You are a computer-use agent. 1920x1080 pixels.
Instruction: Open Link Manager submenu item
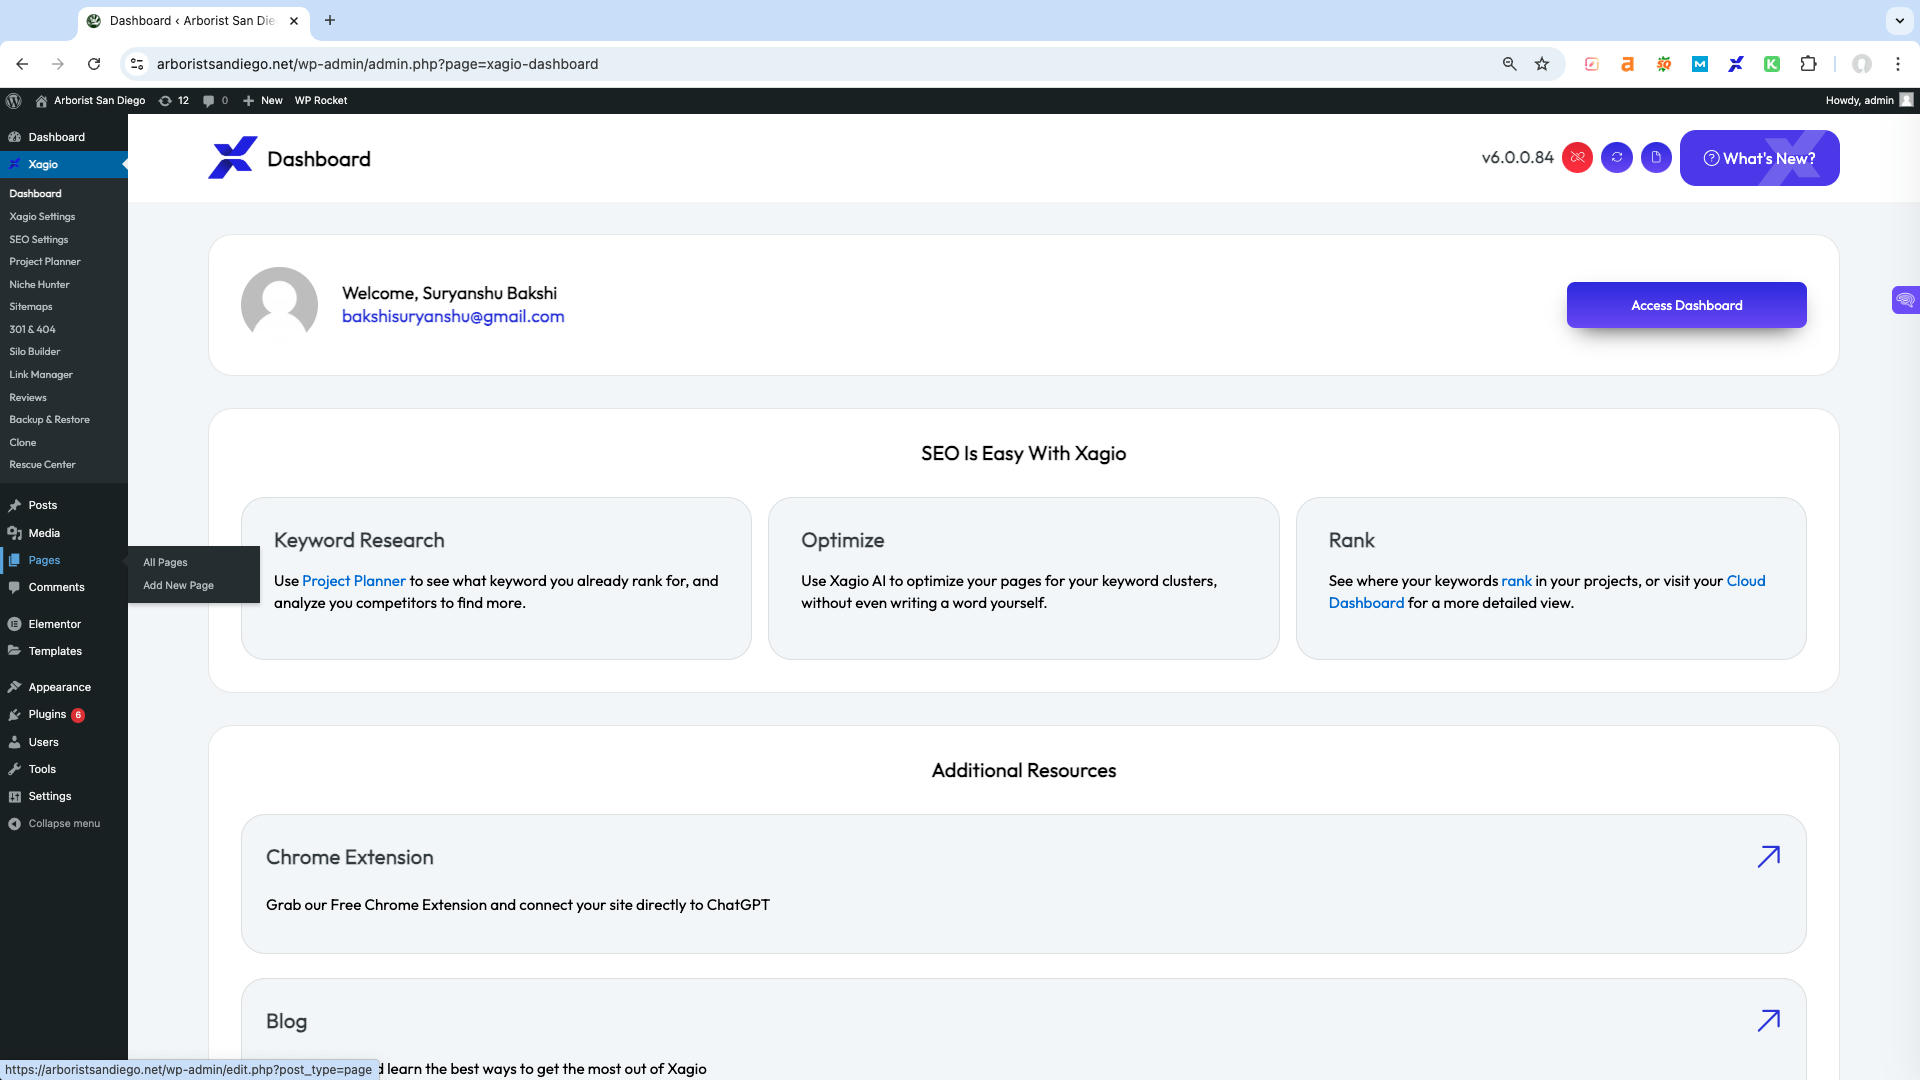point(41,374)
